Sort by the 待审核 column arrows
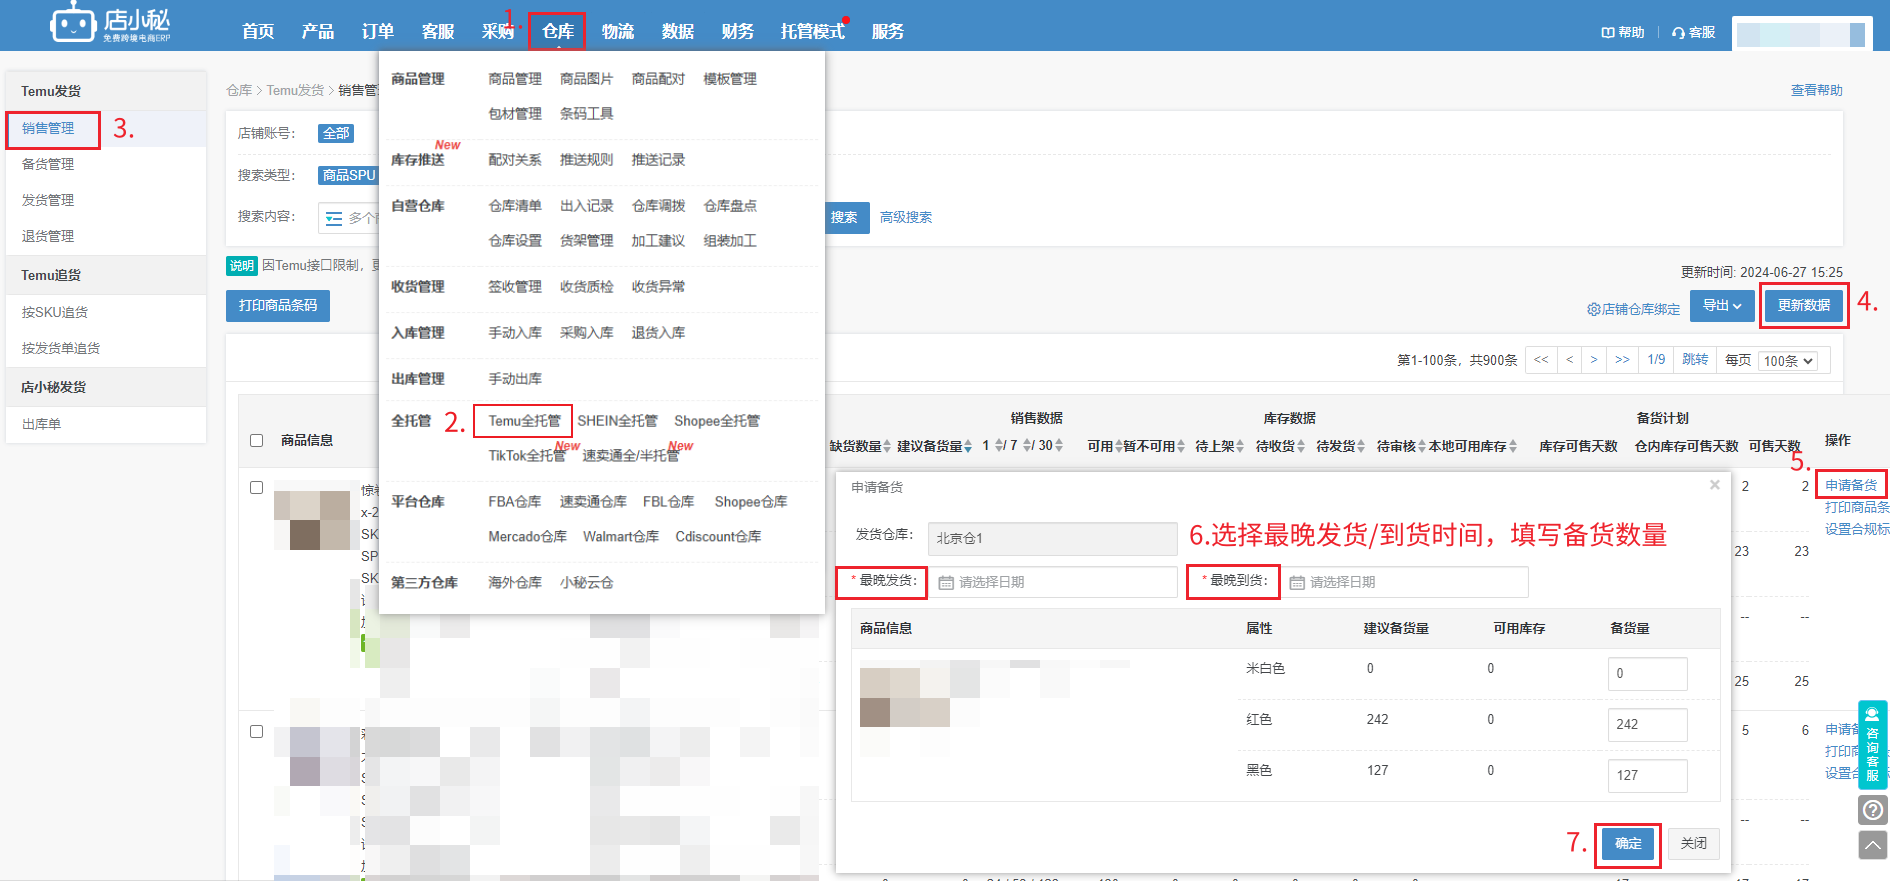 [1422, 446]
